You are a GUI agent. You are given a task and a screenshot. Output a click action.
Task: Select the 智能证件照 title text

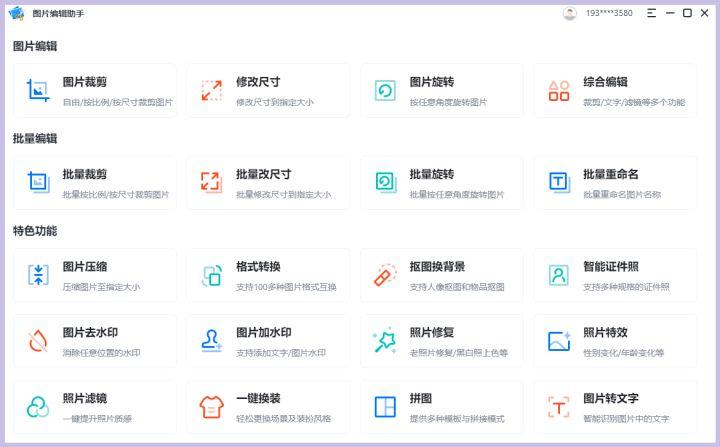(611, 266)
